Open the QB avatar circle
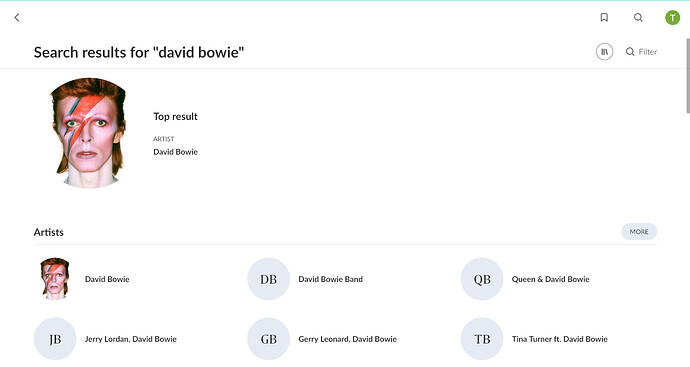Image resolution: width=690 pixels, height=367 pixels. [x=482, y=279]
